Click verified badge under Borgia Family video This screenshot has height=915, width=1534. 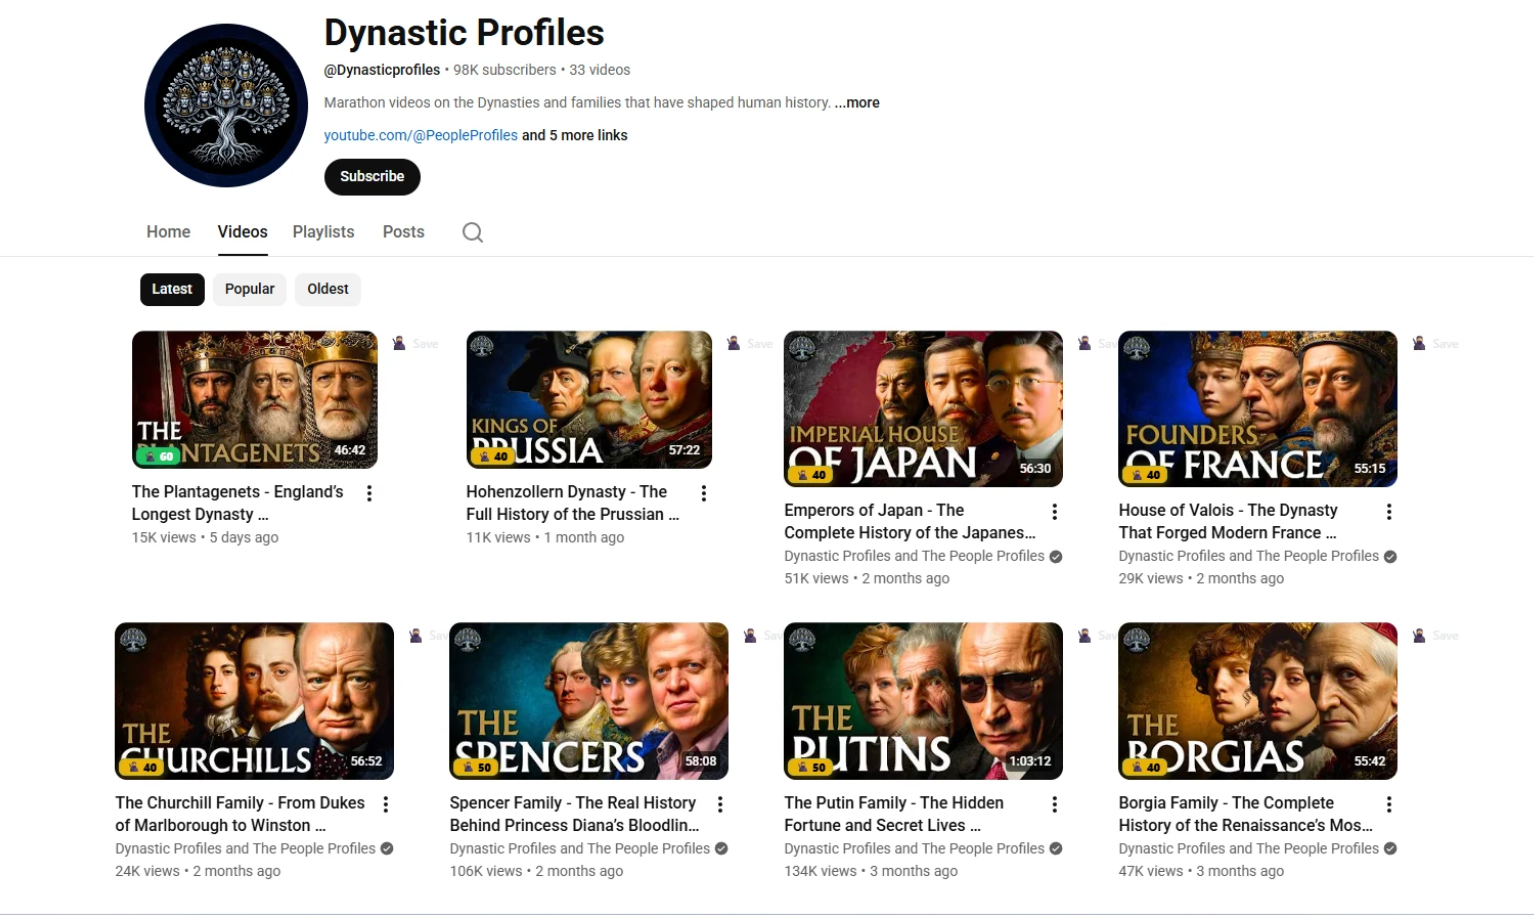[x=1390, y=848]
